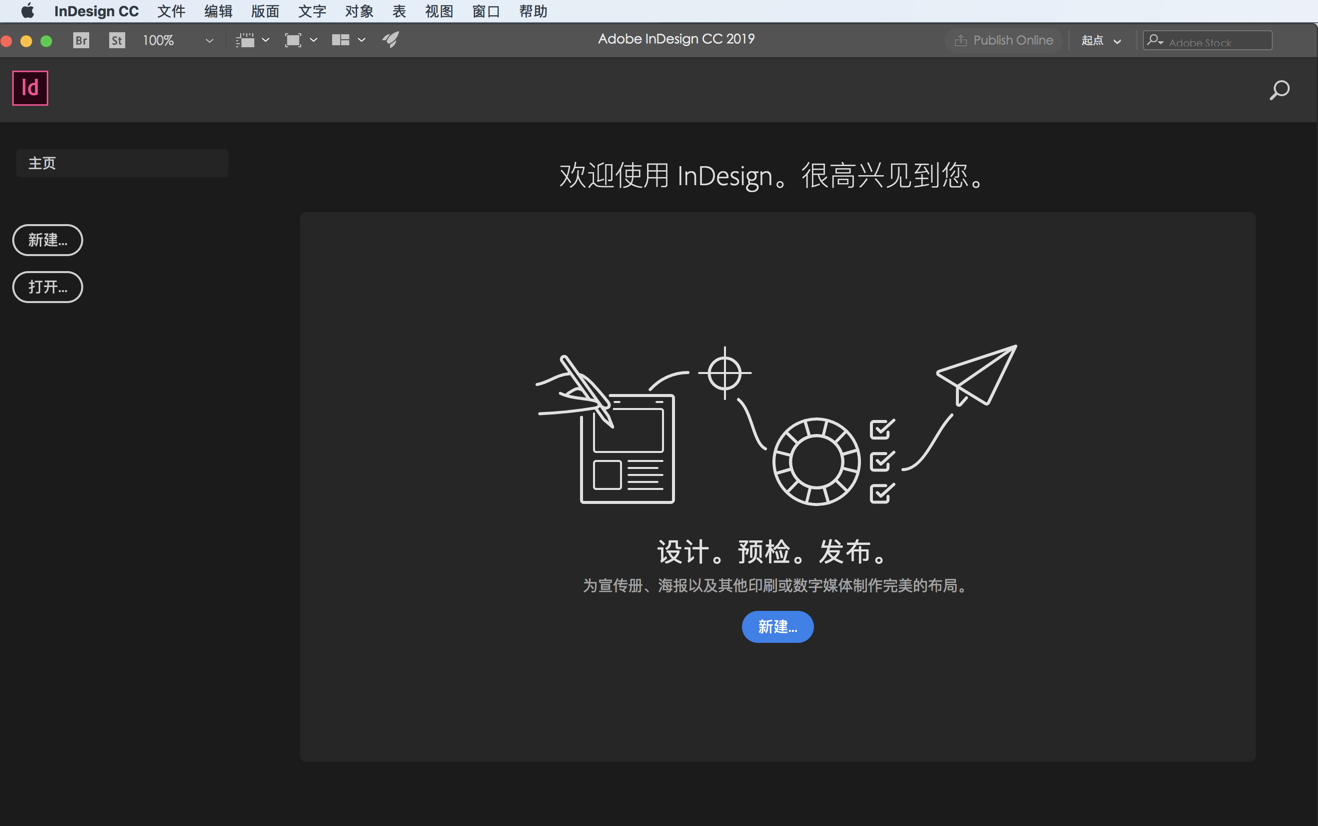Click the search magnifier icon on the start screen
1318x826 pixels.
click(1279, 90)
